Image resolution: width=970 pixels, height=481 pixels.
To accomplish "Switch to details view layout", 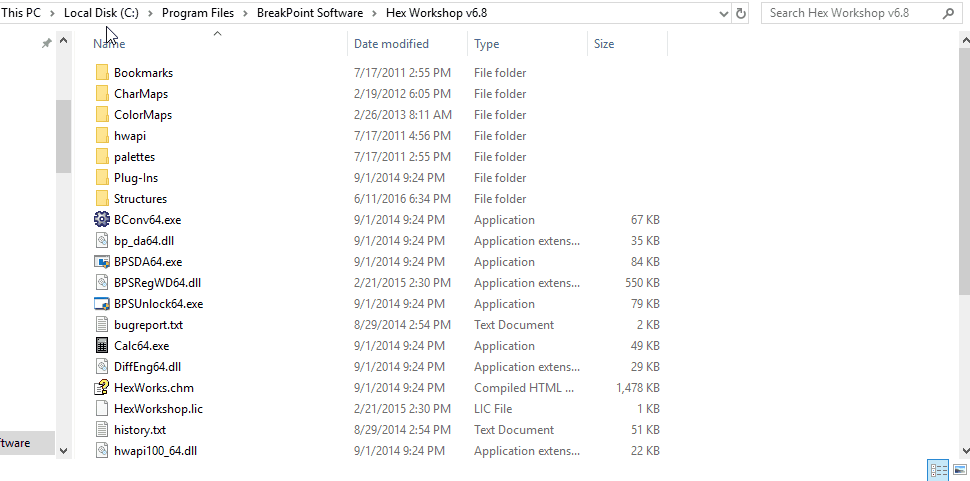I will (938, 470).
